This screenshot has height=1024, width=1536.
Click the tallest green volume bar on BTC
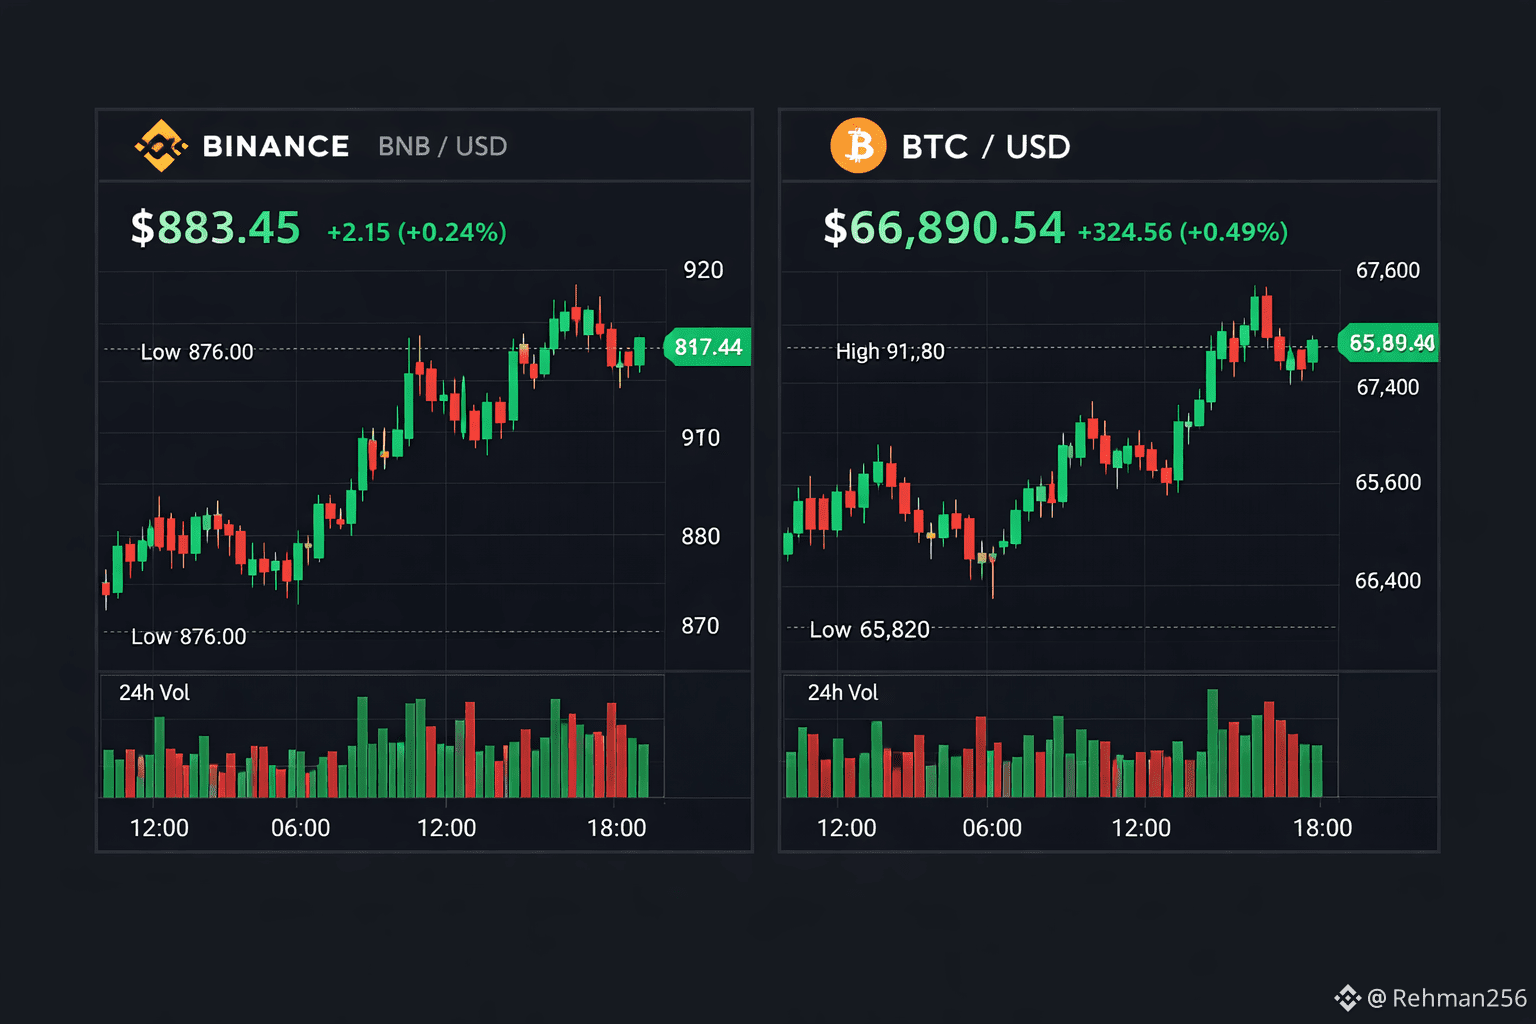pos(1213,740)
